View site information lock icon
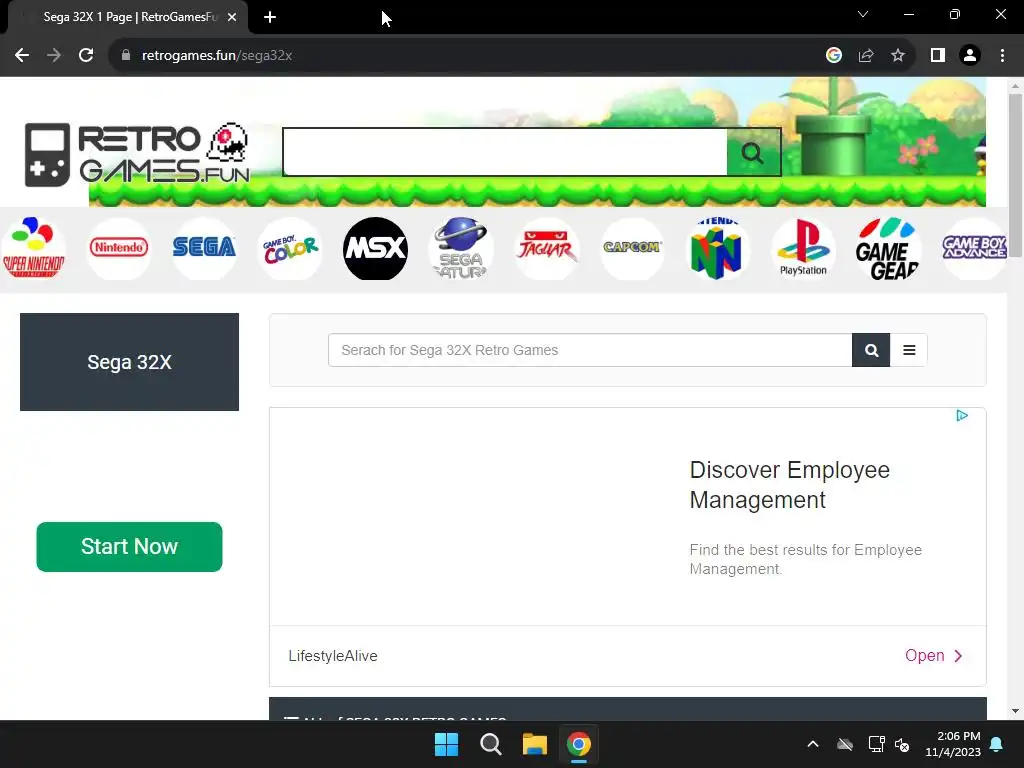Image resolution: width=1024 pixels, height=768 pixels. click(x=126, y=56)
